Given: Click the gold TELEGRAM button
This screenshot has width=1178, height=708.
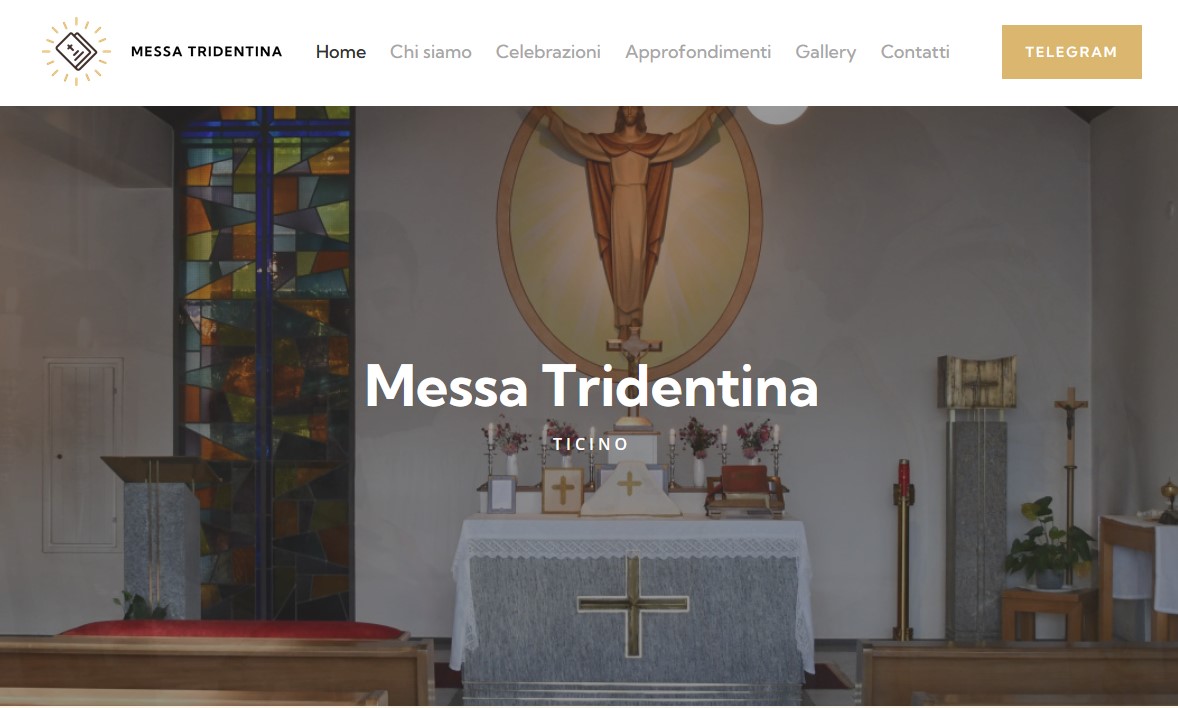Looking at the screenshot, I should (1071, 52).
